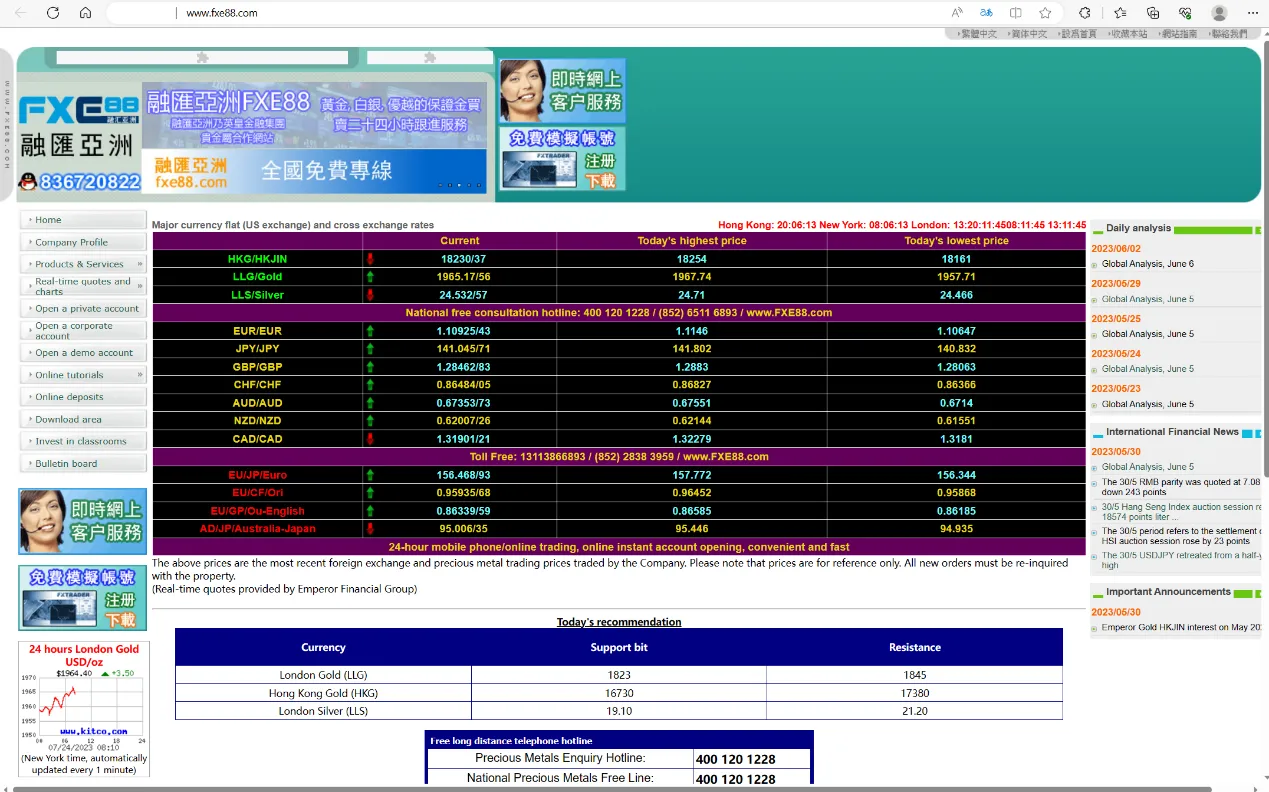Click the header free demo account banner
1269x792 pixels.
[x=562, y=159]
